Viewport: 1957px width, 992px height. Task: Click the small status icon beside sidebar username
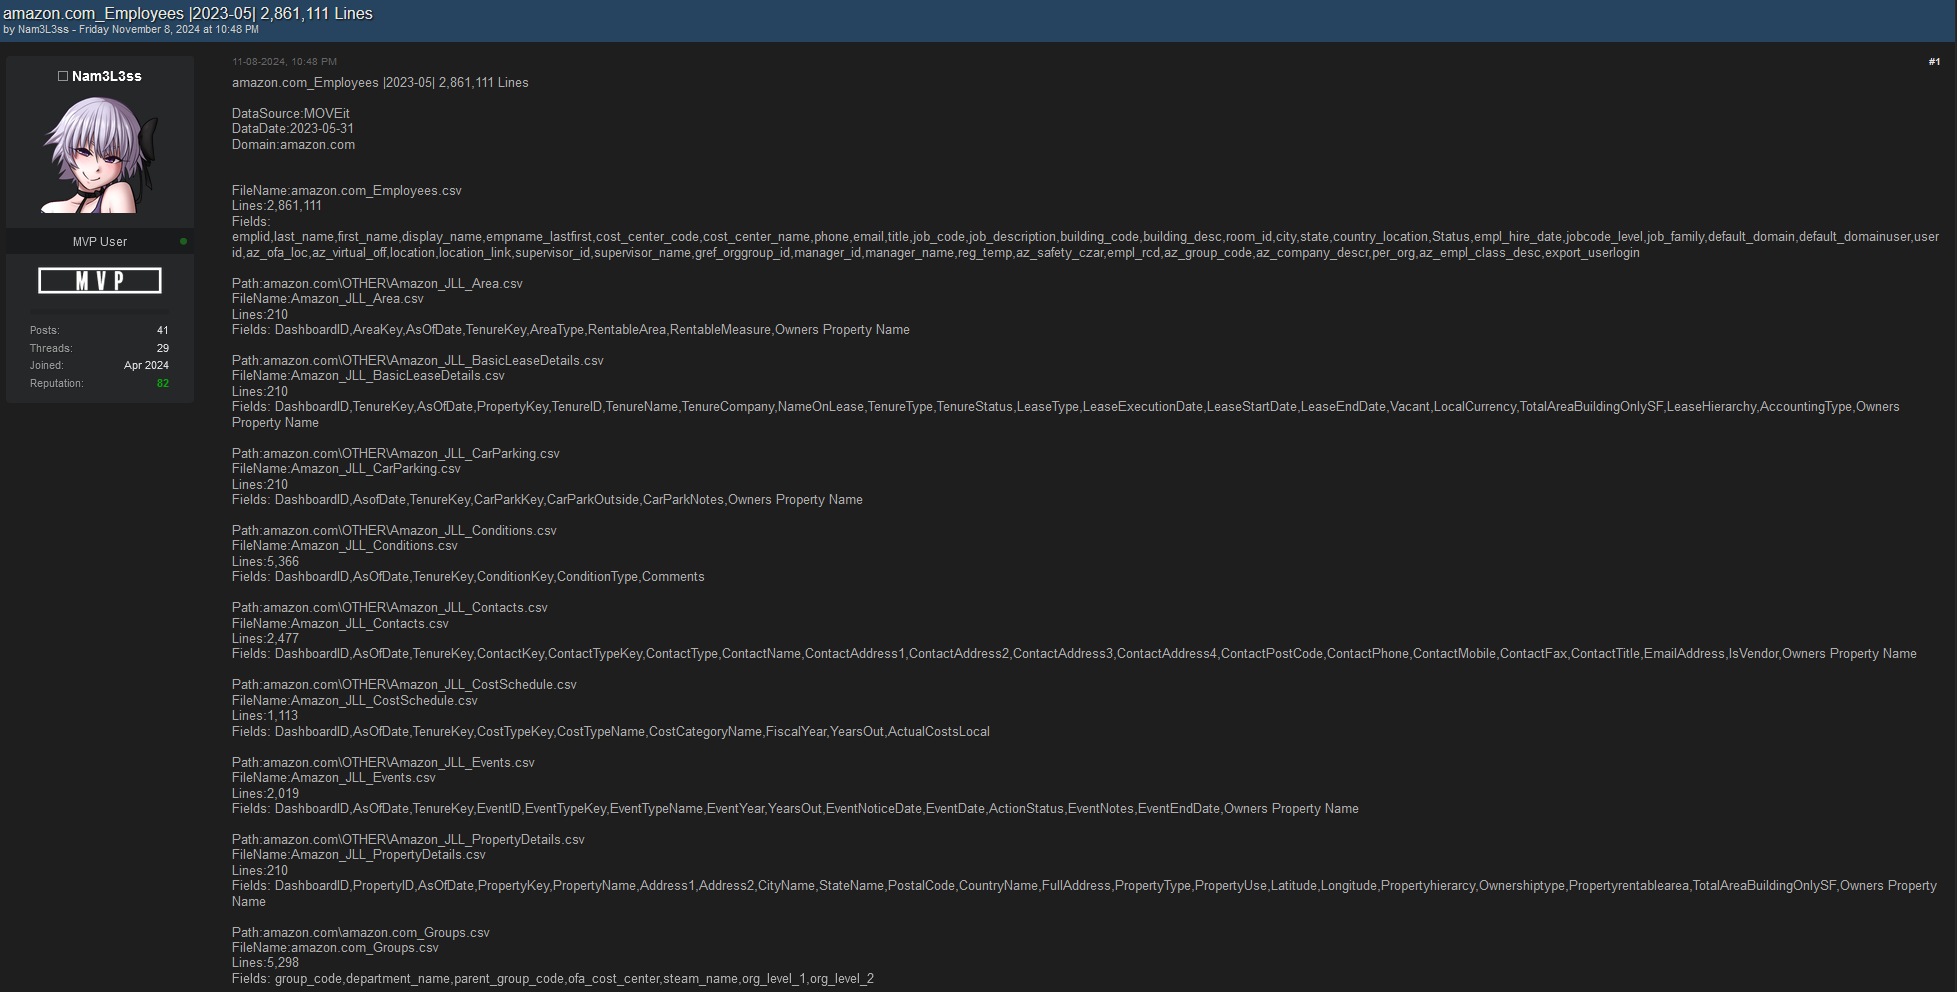(x=63, y=76)
